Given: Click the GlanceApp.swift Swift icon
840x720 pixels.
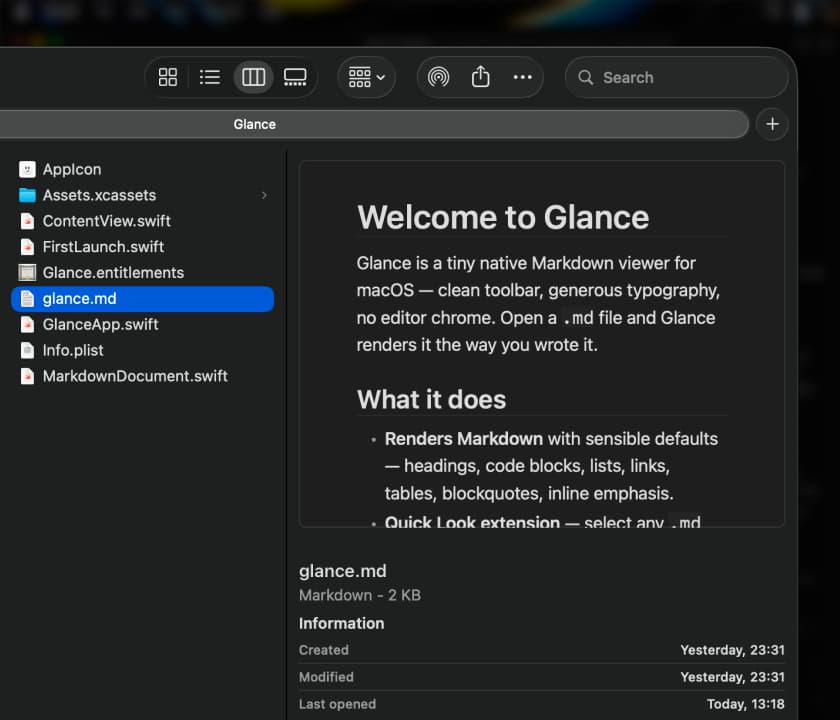Looking at the screenshot, I should coord(27,324).
